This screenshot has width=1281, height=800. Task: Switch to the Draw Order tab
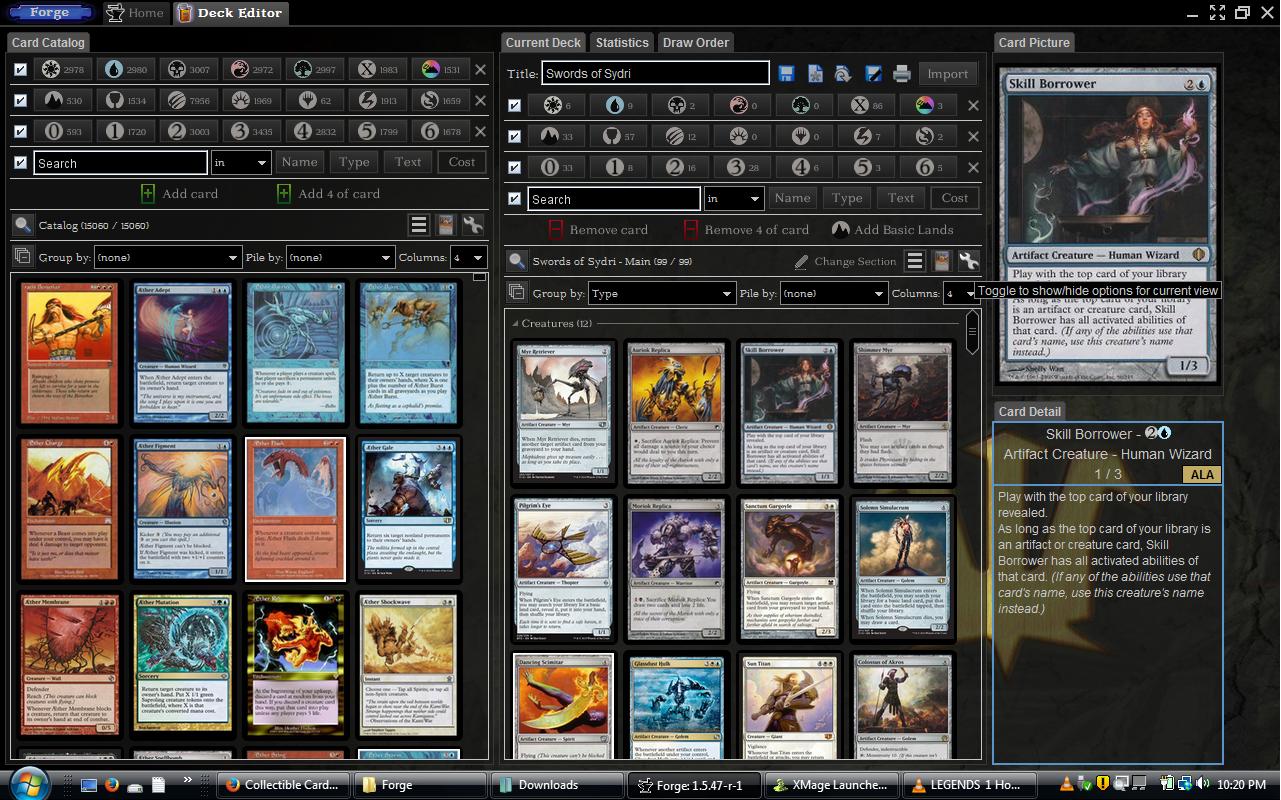[x=696, y=42]
